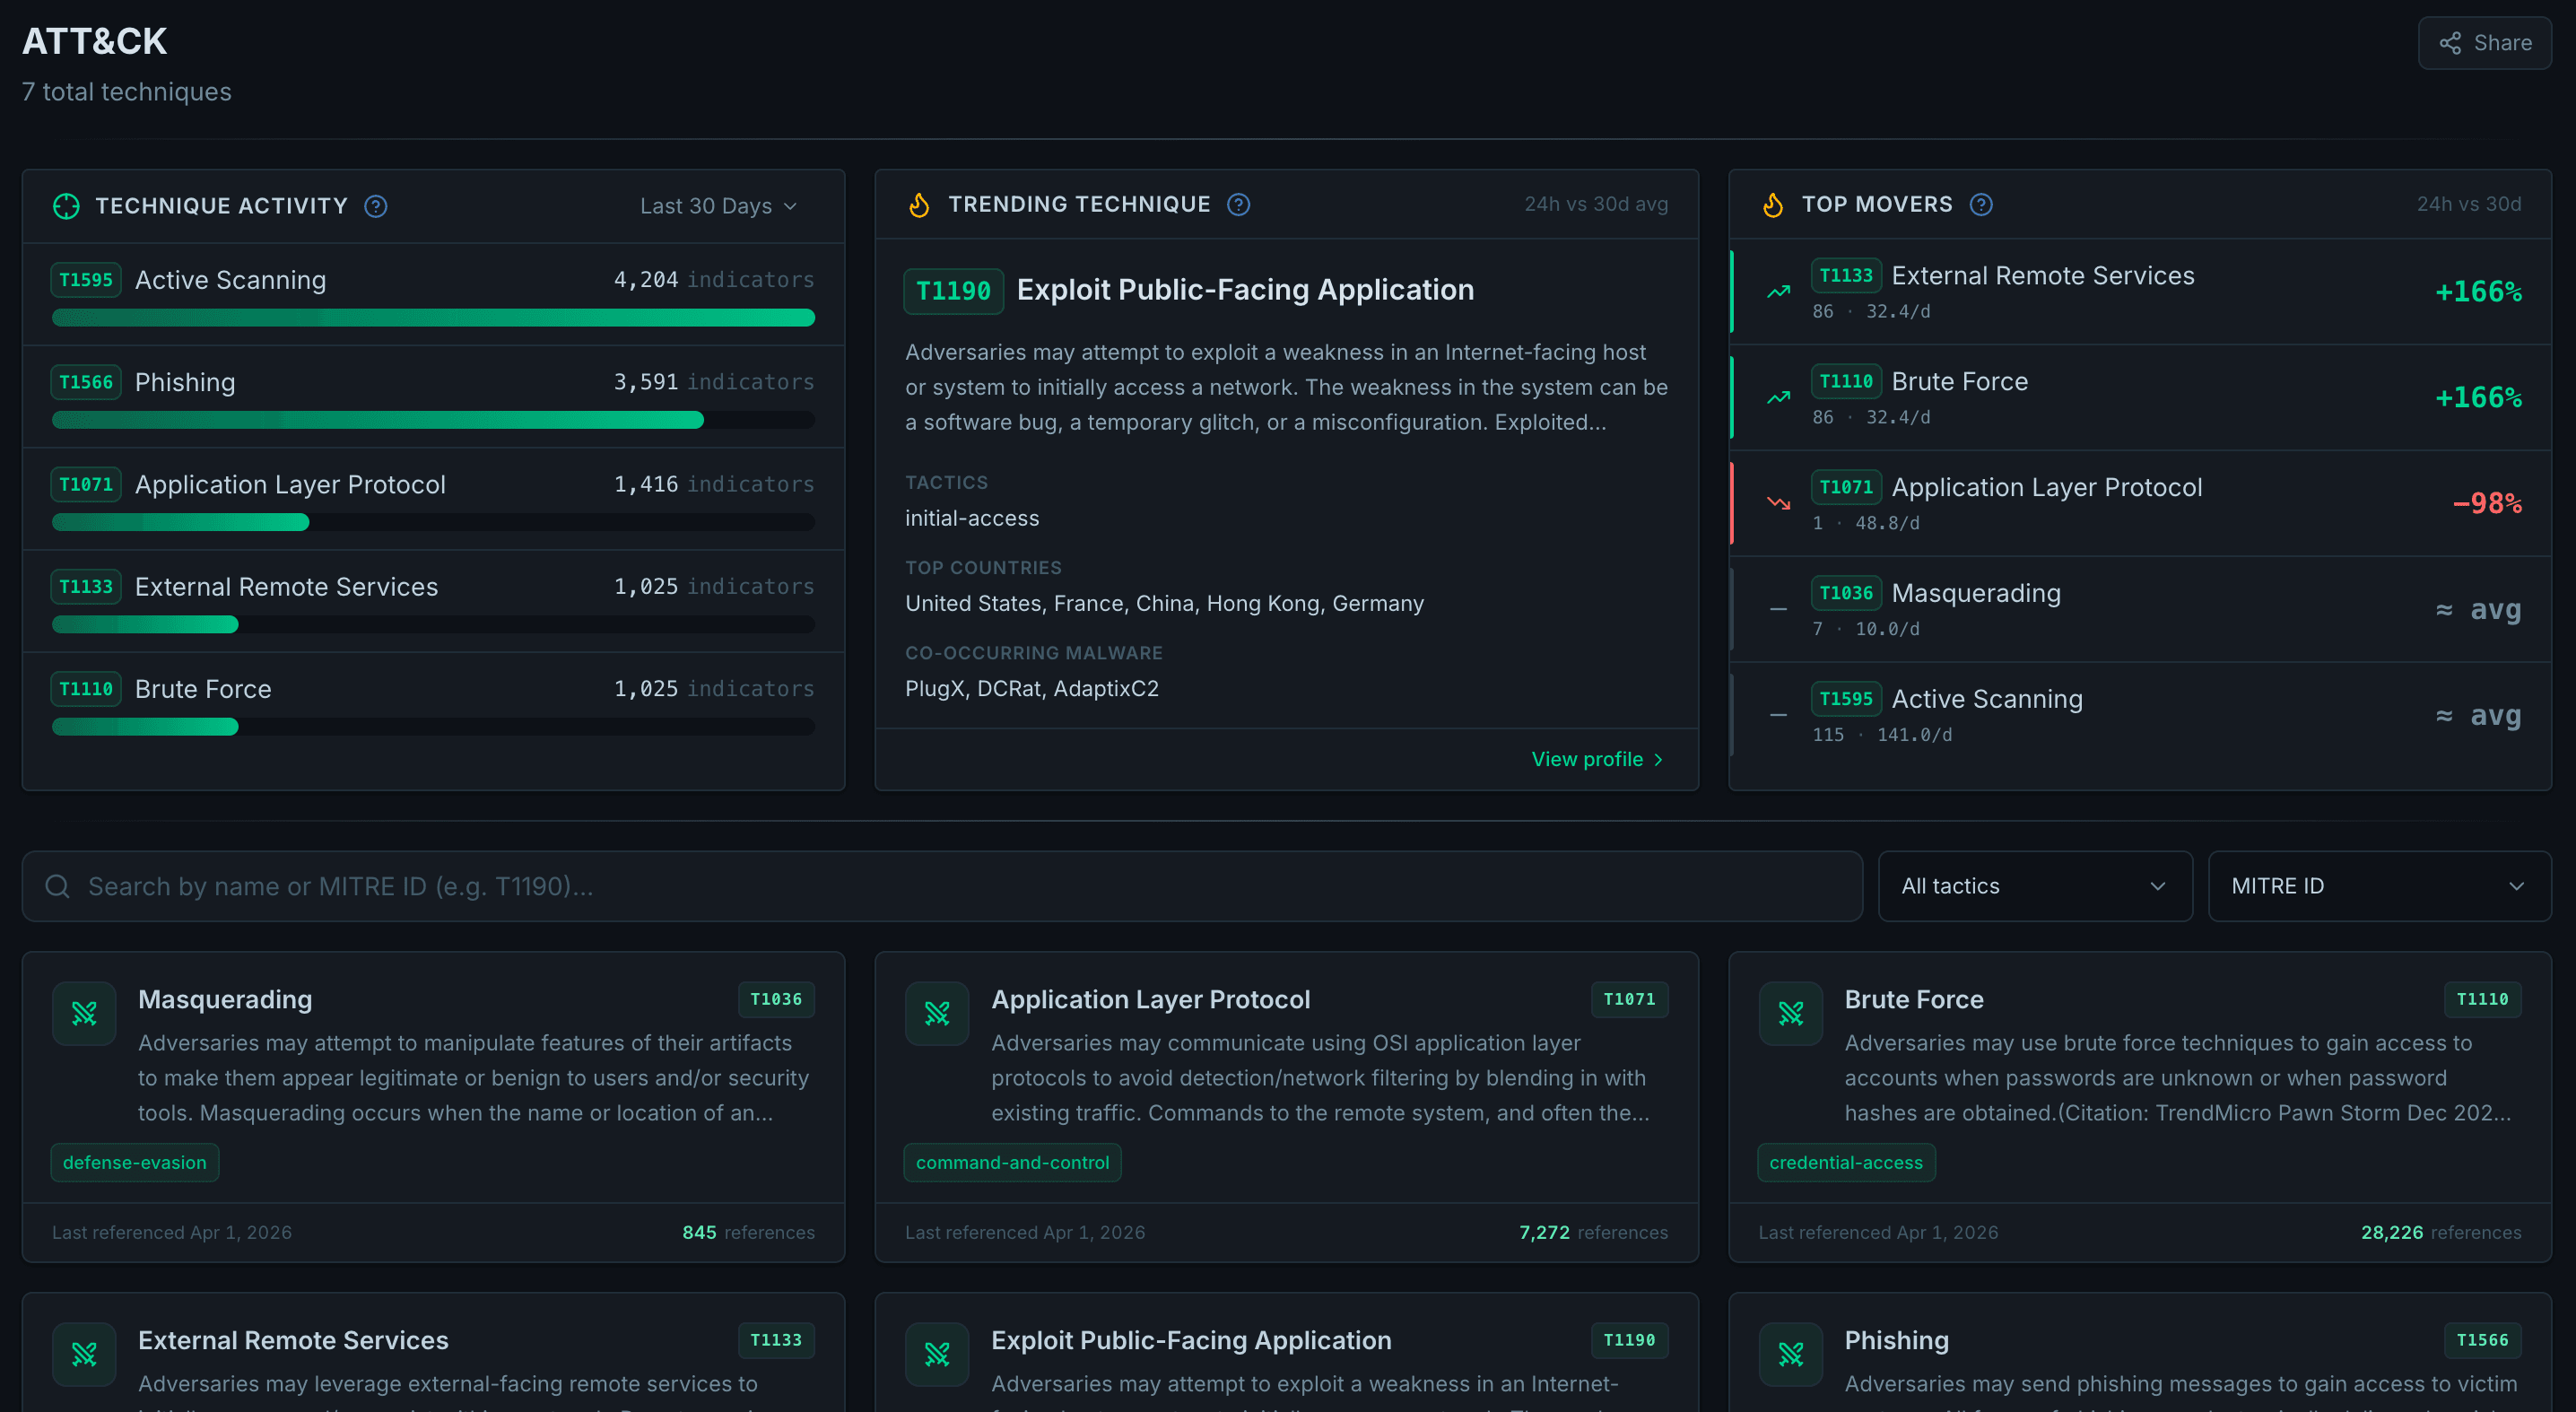Click the PlugX, DCRat, AdaptixC2 malware text
Viewport: 2576px width, 1412px height.
1032,688
